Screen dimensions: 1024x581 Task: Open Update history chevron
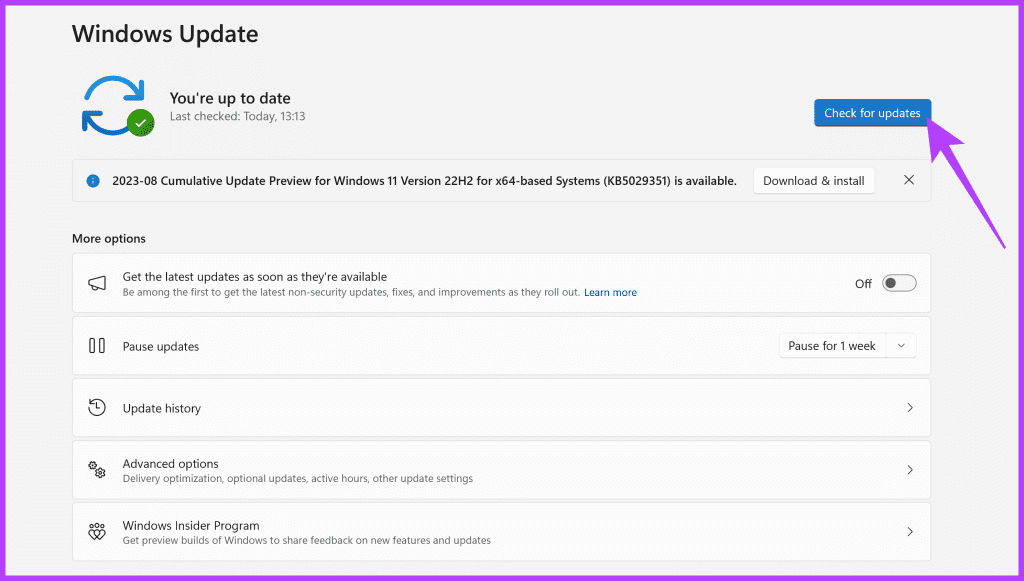tap(910, 408)
